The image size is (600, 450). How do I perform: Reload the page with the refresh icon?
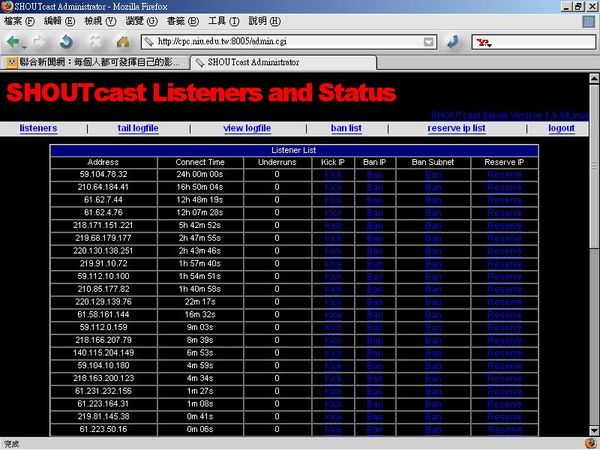67,41
